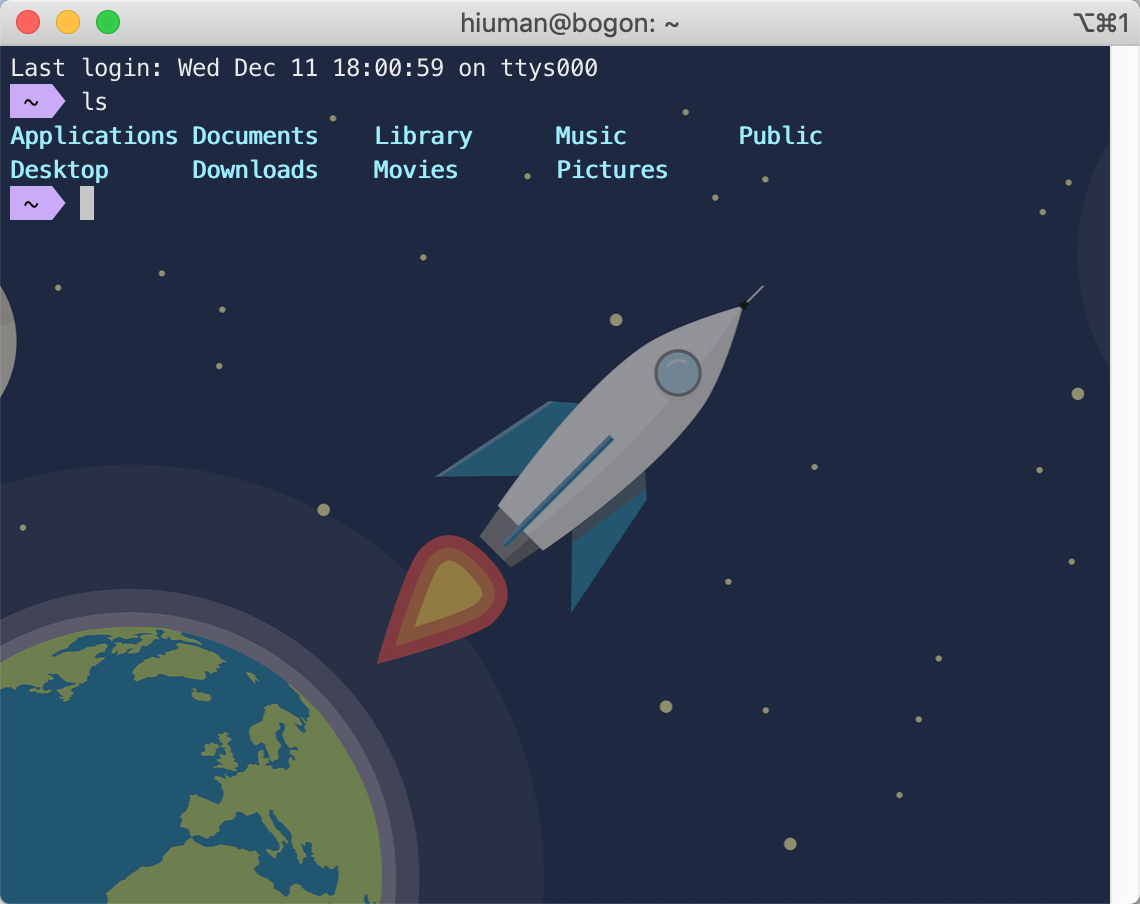The width and height of the screenshot is (1140, 904).
Task: Click the Desktop directory name
Action: [x=60, y=171]
